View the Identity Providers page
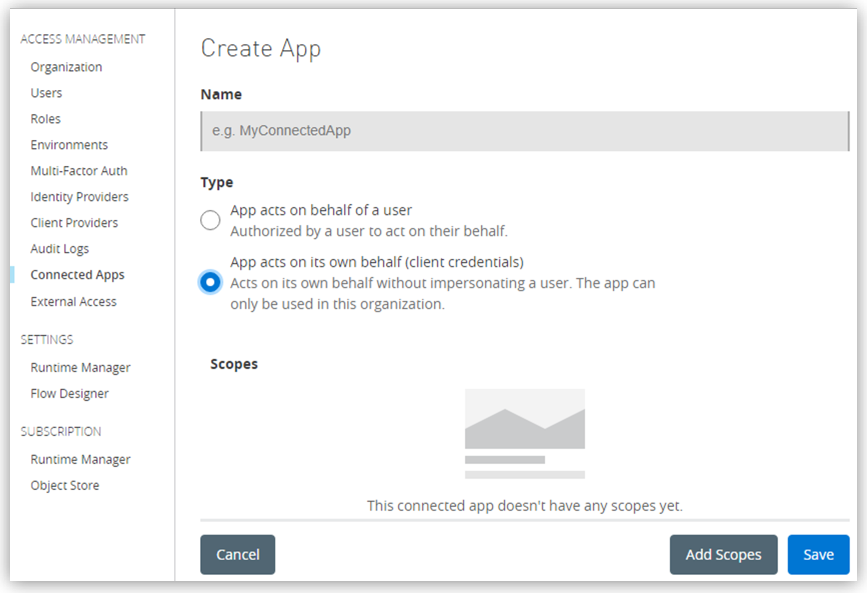 78,196
